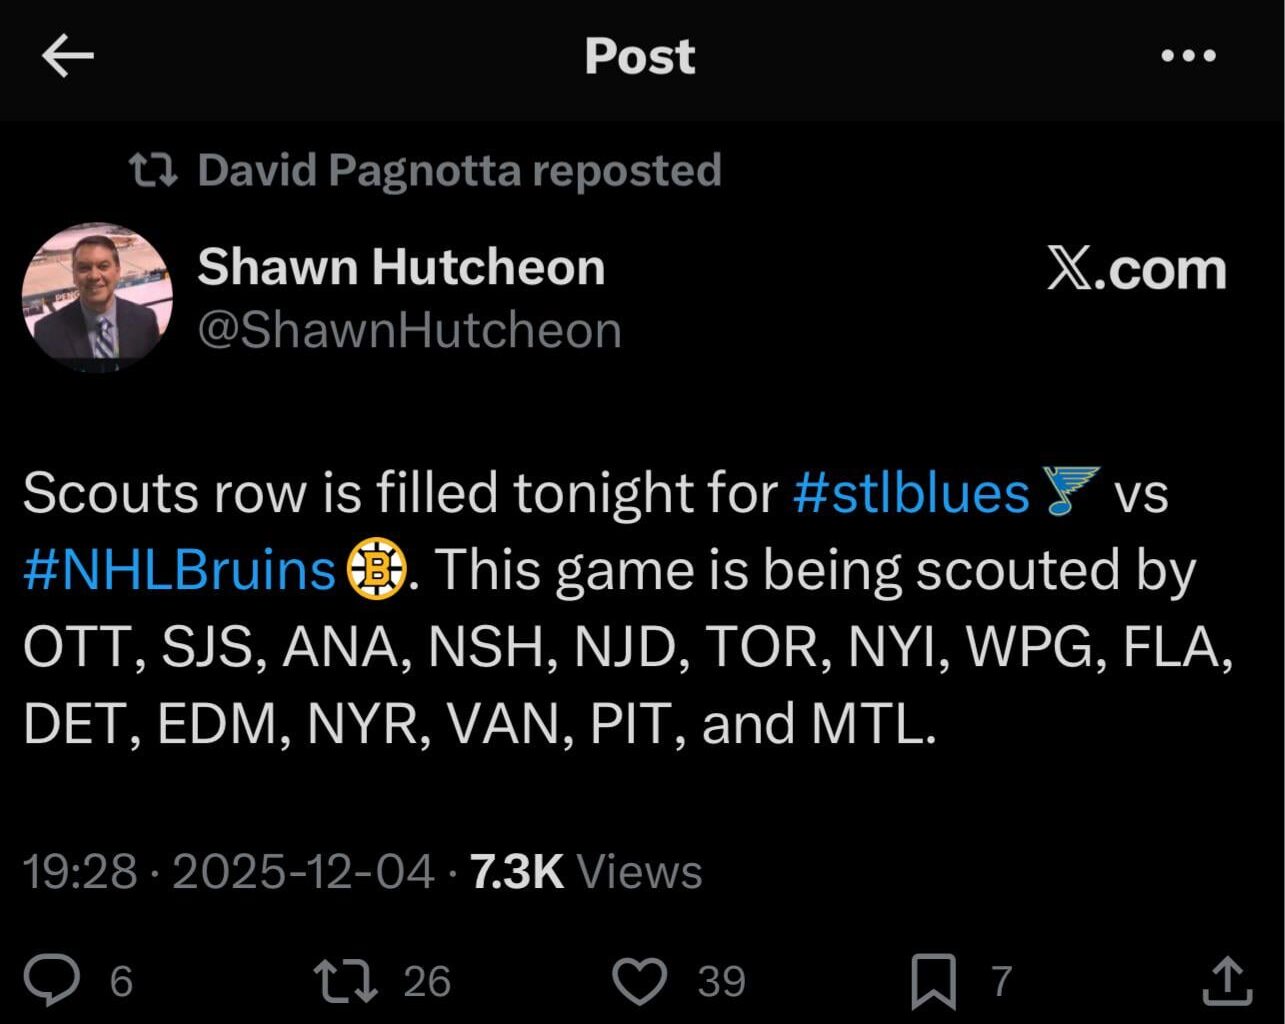
Task: Open Shawn Hutcheon's profile picture
Action: [x=95, y=296]
